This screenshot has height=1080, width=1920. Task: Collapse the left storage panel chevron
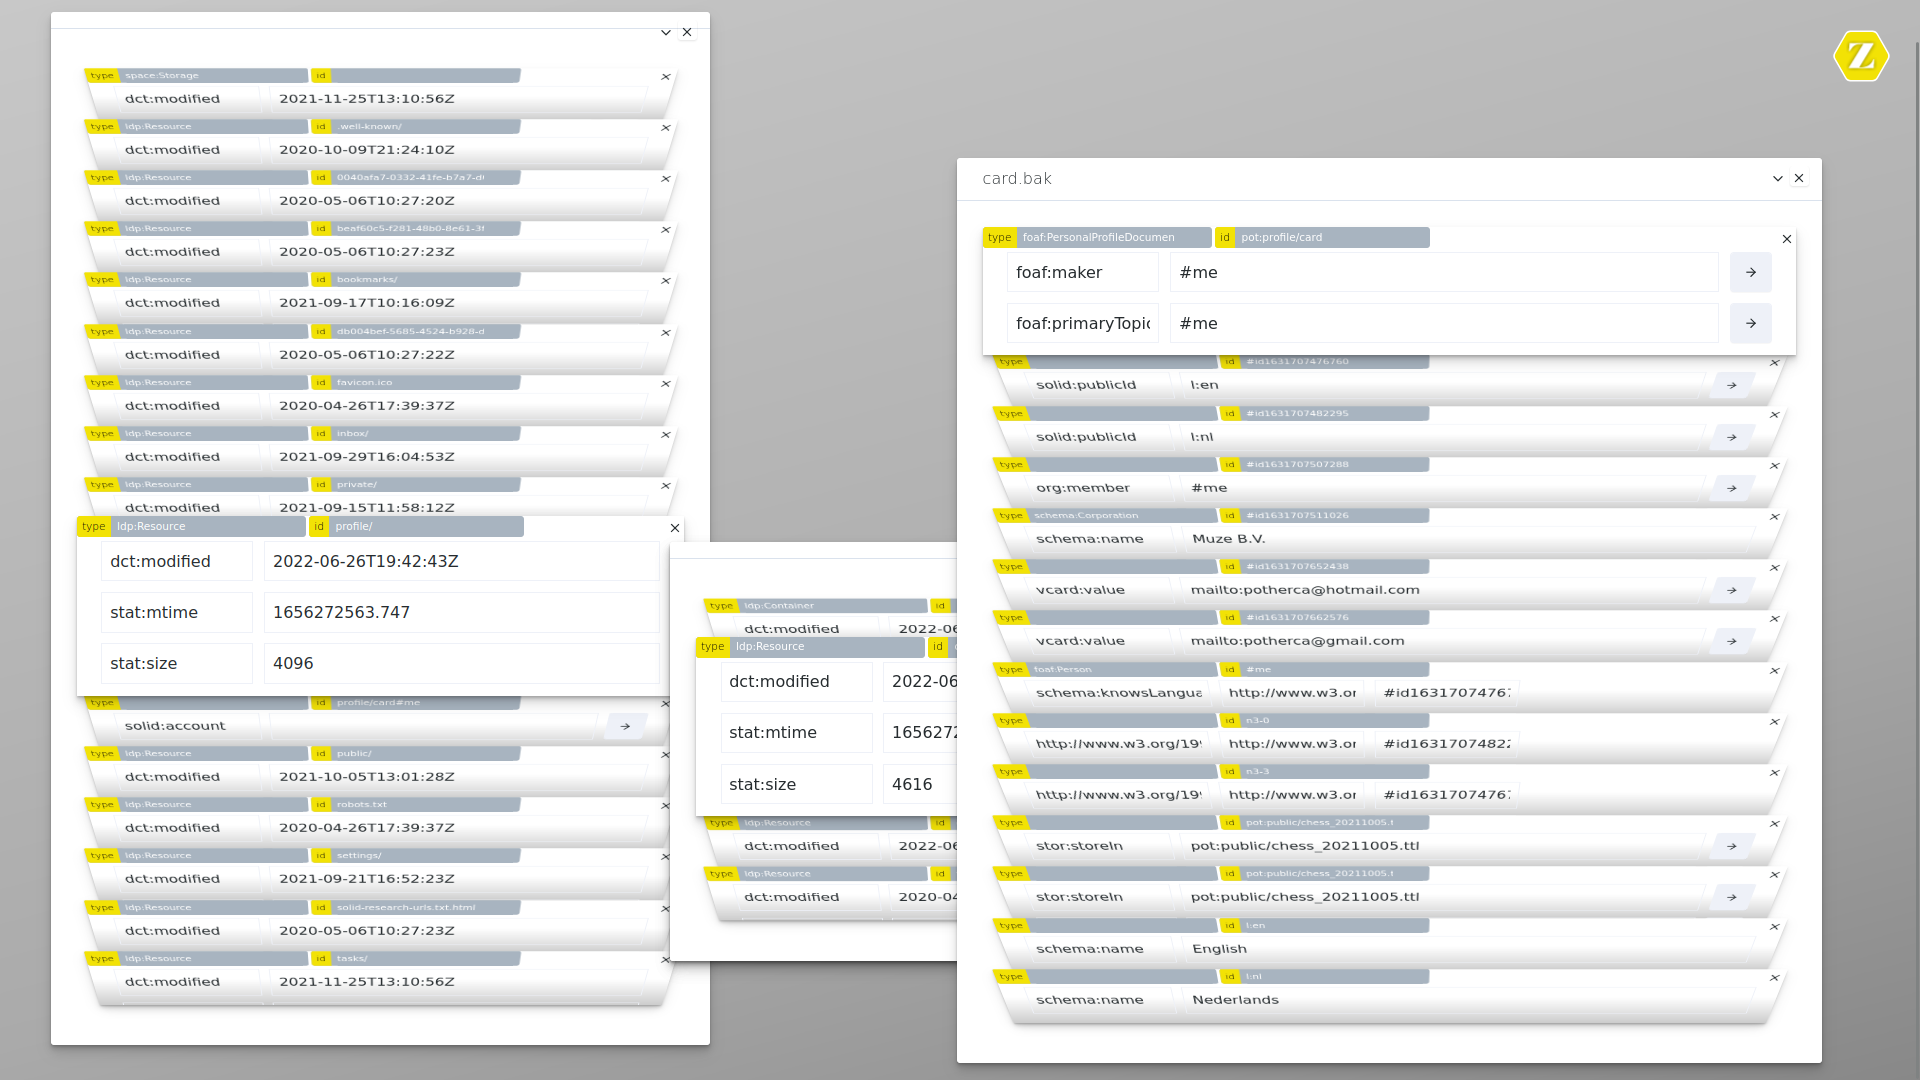pyautogui.click(x=665, y=32)
